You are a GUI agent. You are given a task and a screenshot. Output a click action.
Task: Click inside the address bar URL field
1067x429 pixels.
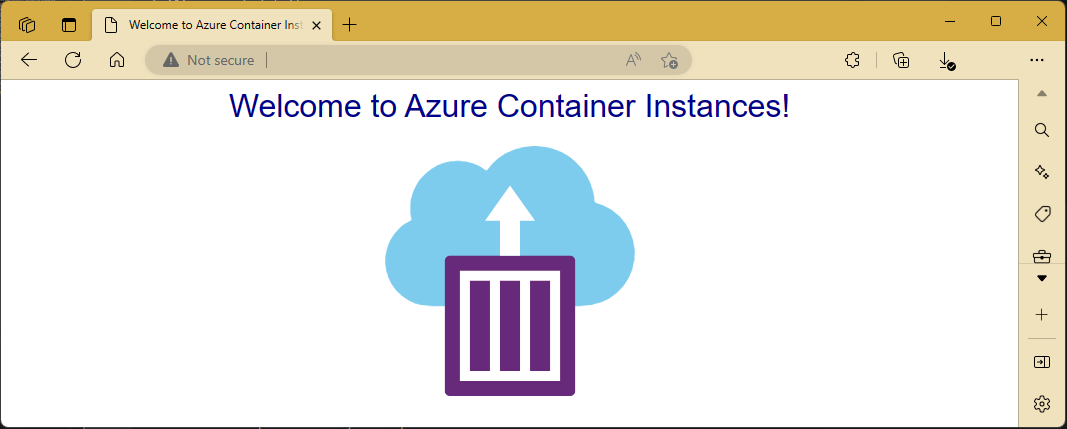pos(440,60)
